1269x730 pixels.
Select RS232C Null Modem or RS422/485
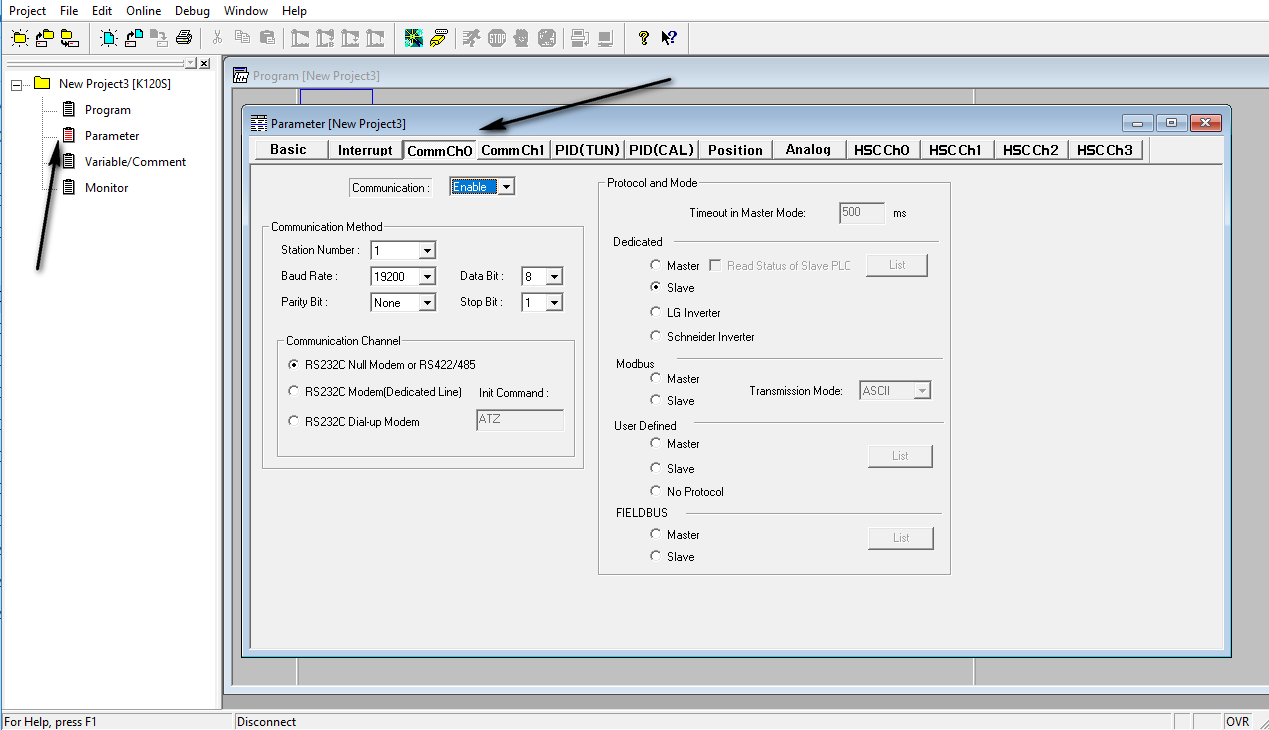tap(293, 365)
